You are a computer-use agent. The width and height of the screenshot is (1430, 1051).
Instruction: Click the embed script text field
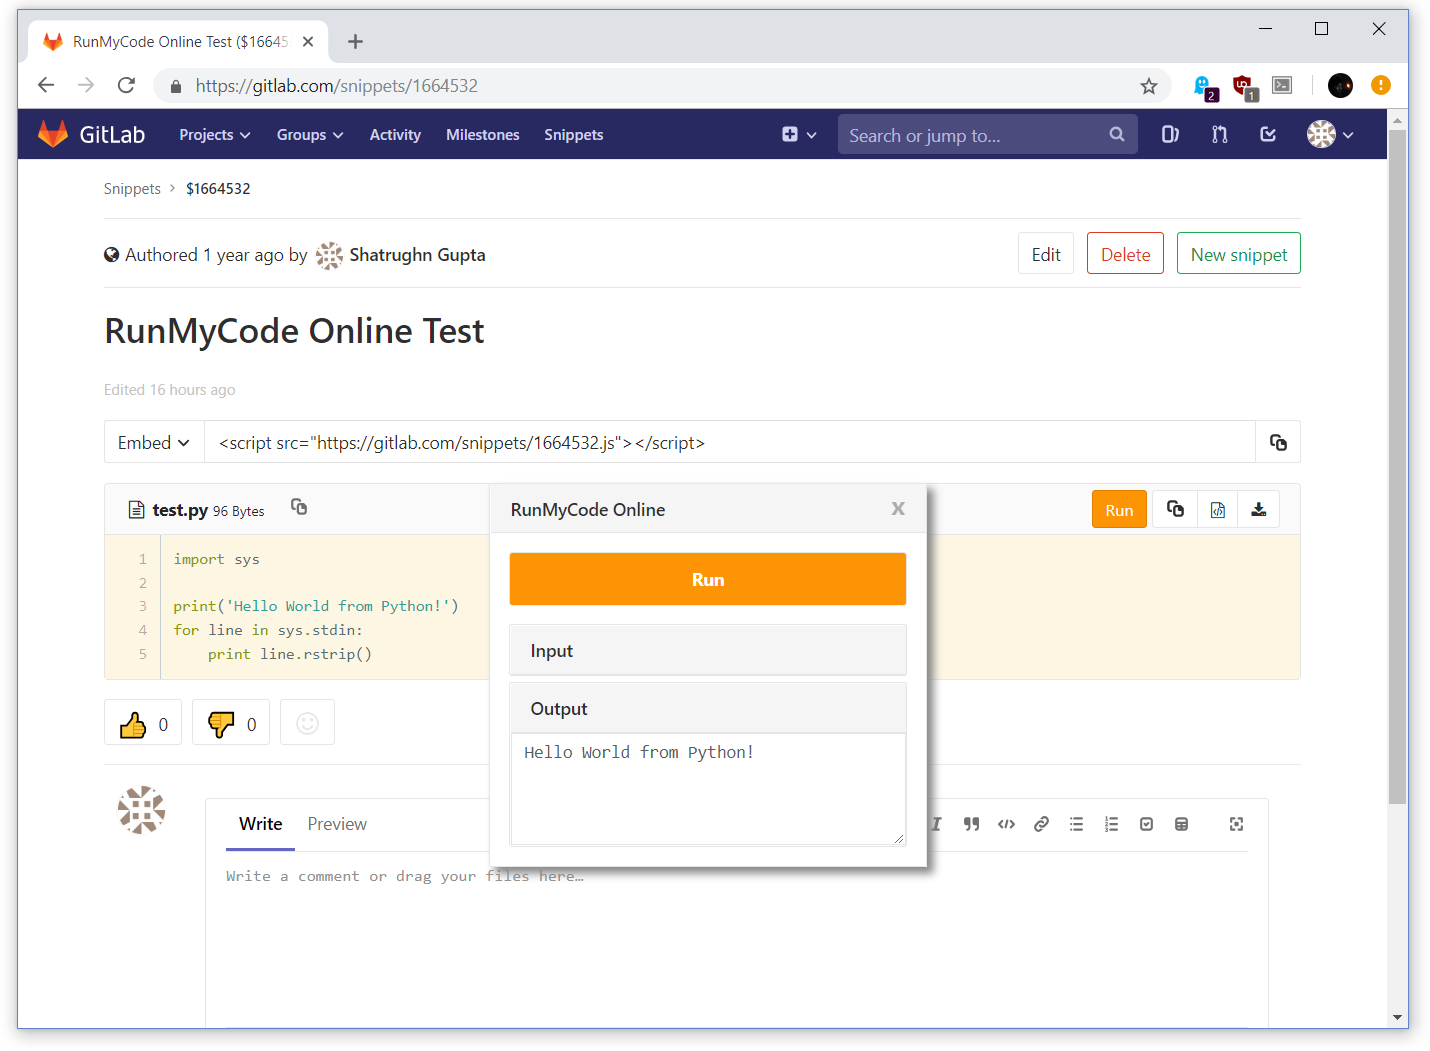pos(730,442)
